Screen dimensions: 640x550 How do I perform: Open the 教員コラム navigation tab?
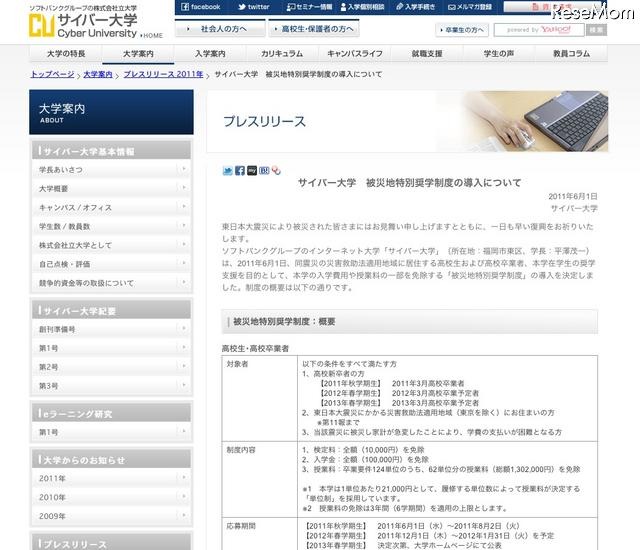(x=571, y=54)
